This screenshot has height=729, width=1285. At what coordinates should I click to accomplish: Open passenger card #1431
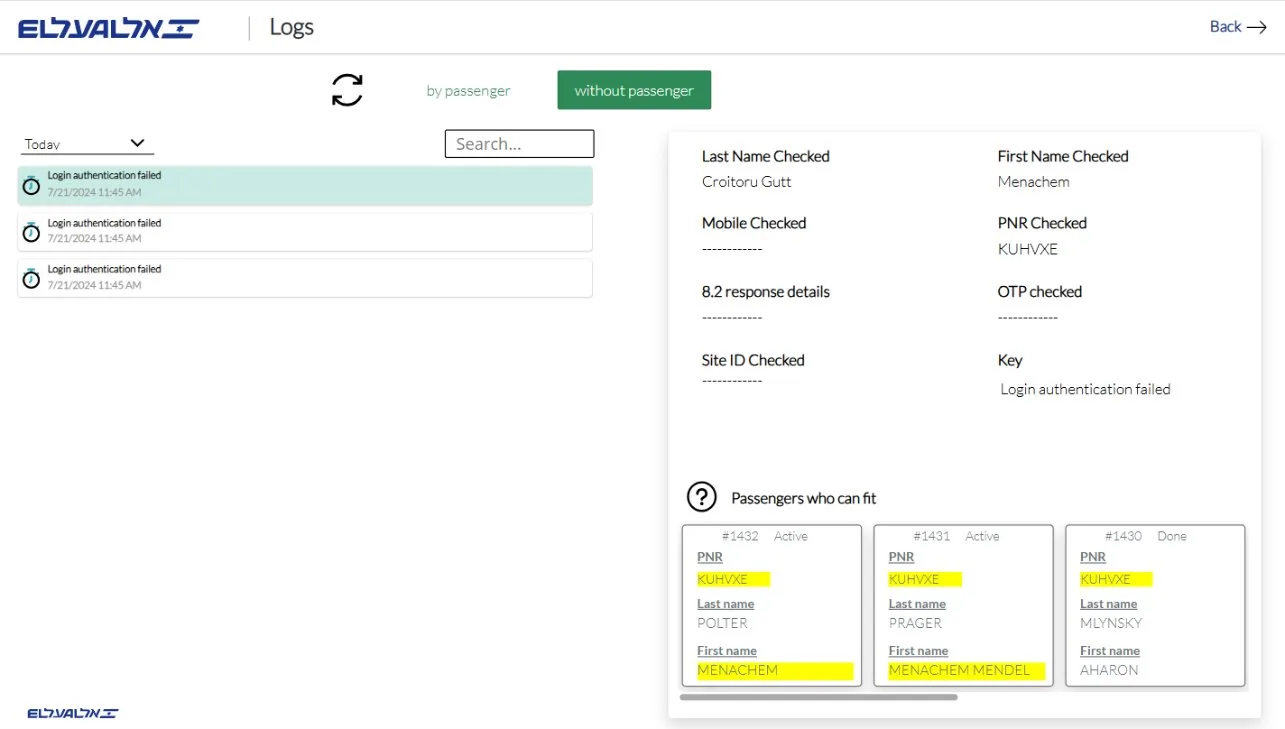pyautogui.click(x=963, y=605)
